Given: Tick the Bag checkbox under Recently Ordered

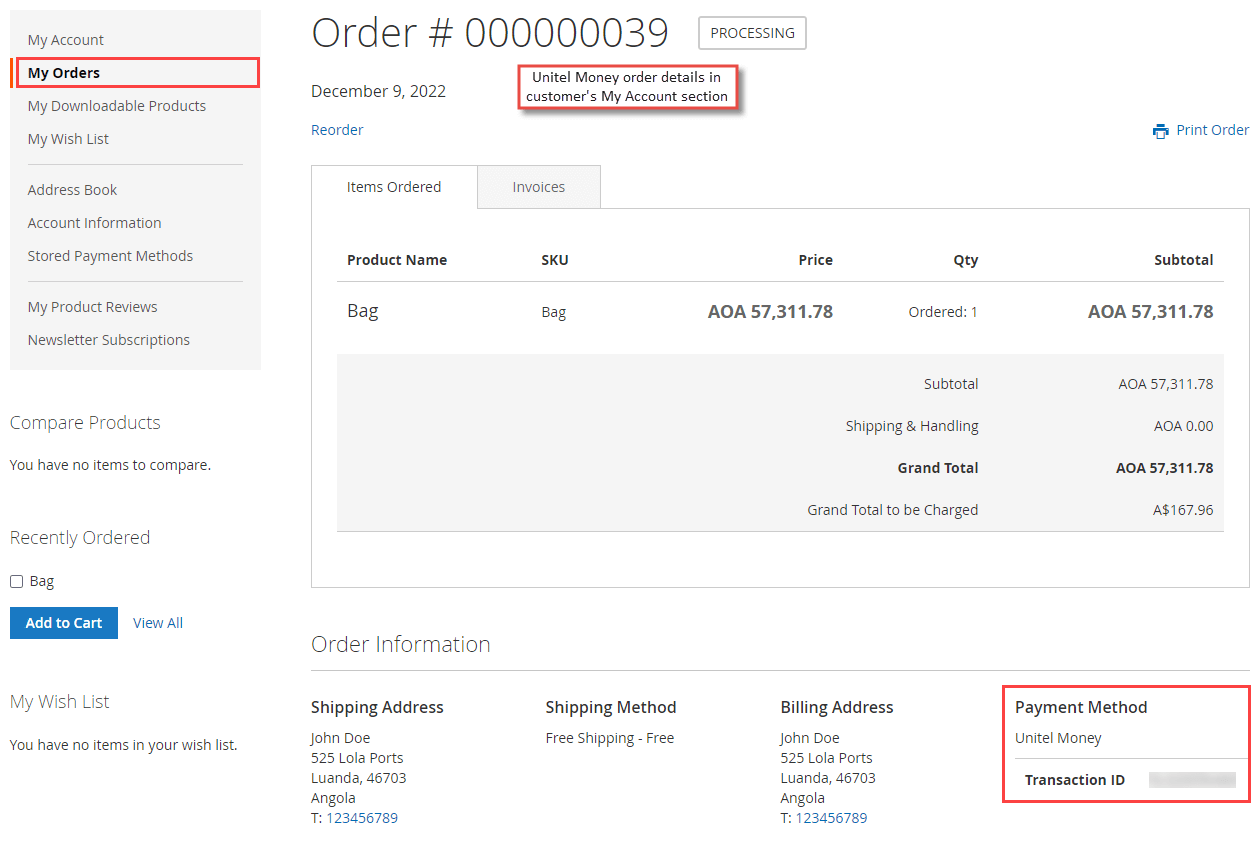Looking at the screenshot, I should (16, 581).
